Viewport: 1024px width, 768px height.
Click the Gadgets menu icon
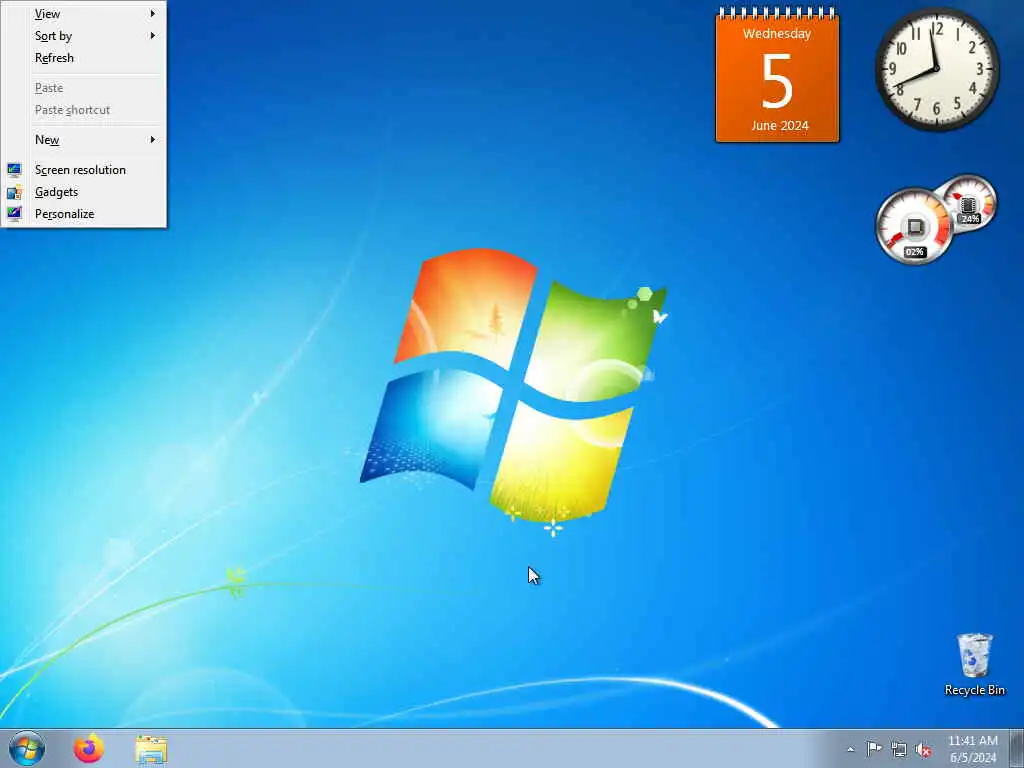[x=14, y=192]
